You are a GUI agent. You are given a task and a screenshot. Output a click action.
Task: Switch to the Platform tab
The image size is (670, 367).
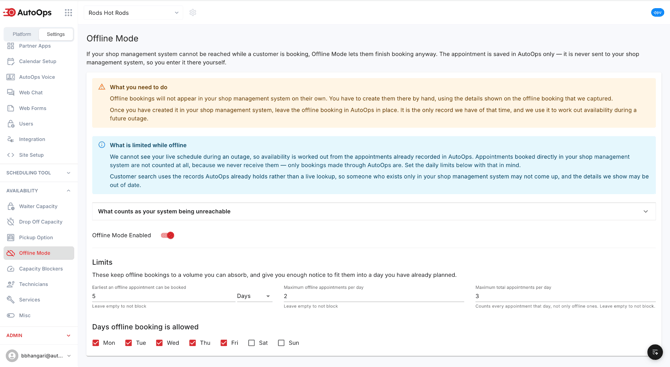tap(22, 34)
